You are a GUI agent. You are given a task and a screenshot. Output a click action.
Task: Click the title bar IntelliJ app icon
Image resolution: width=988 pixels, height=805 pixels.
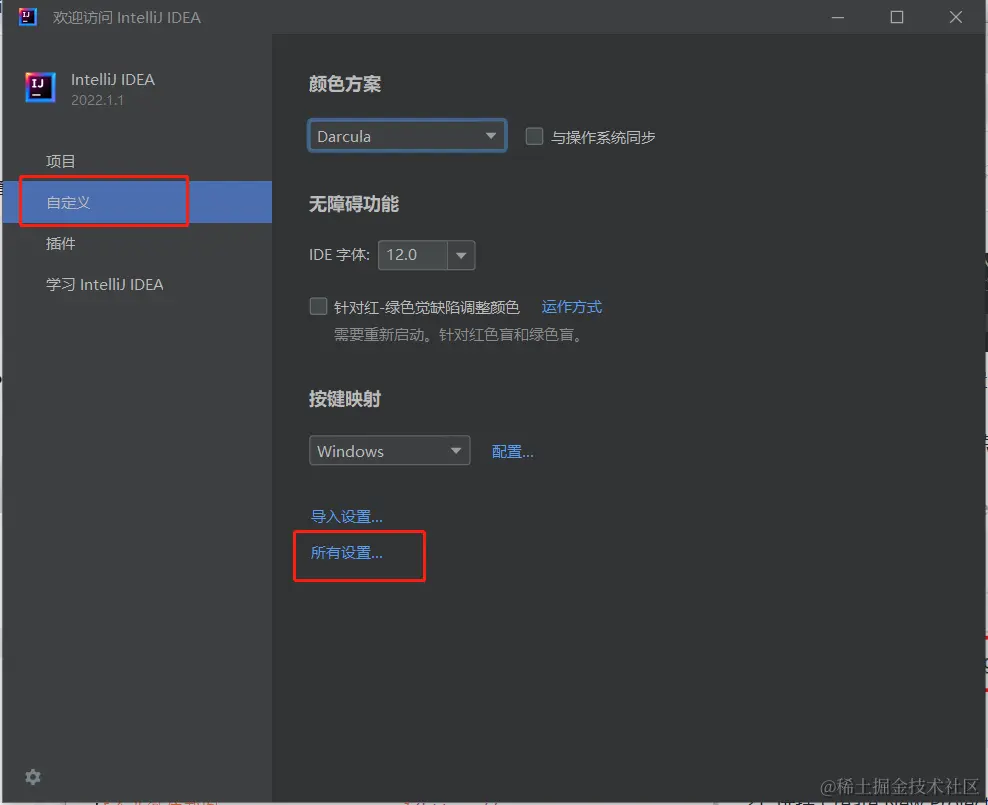[28, 17]
